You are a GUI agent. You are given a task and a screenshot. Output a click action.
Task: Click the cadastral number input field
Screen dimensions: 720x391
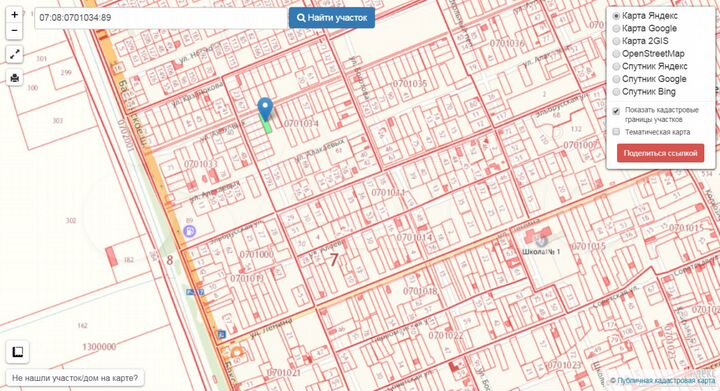tap(161, 18)
